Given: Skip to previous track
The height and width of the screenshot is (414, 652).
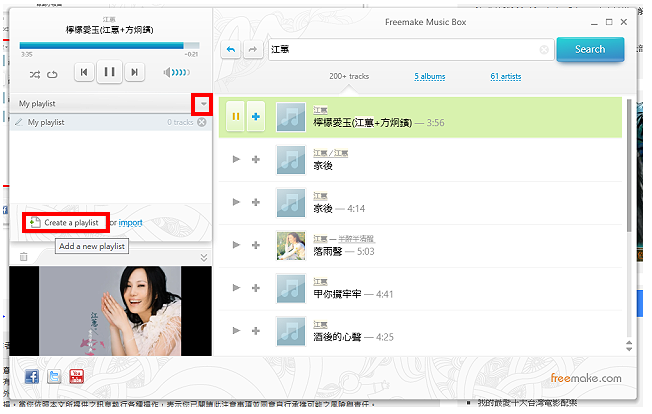Looking at the screenshot, I should [x=84, y=72].
